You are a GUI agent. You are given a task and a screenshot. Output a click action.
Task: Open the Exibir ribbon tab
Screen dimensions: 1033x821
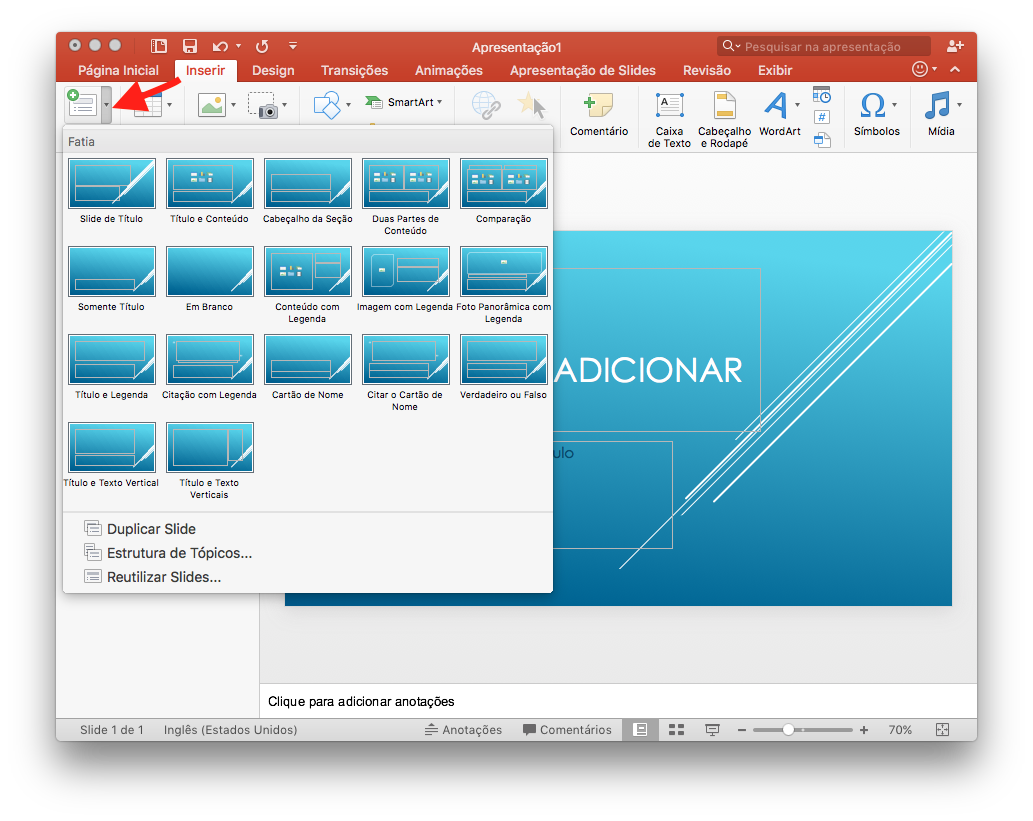774,70
